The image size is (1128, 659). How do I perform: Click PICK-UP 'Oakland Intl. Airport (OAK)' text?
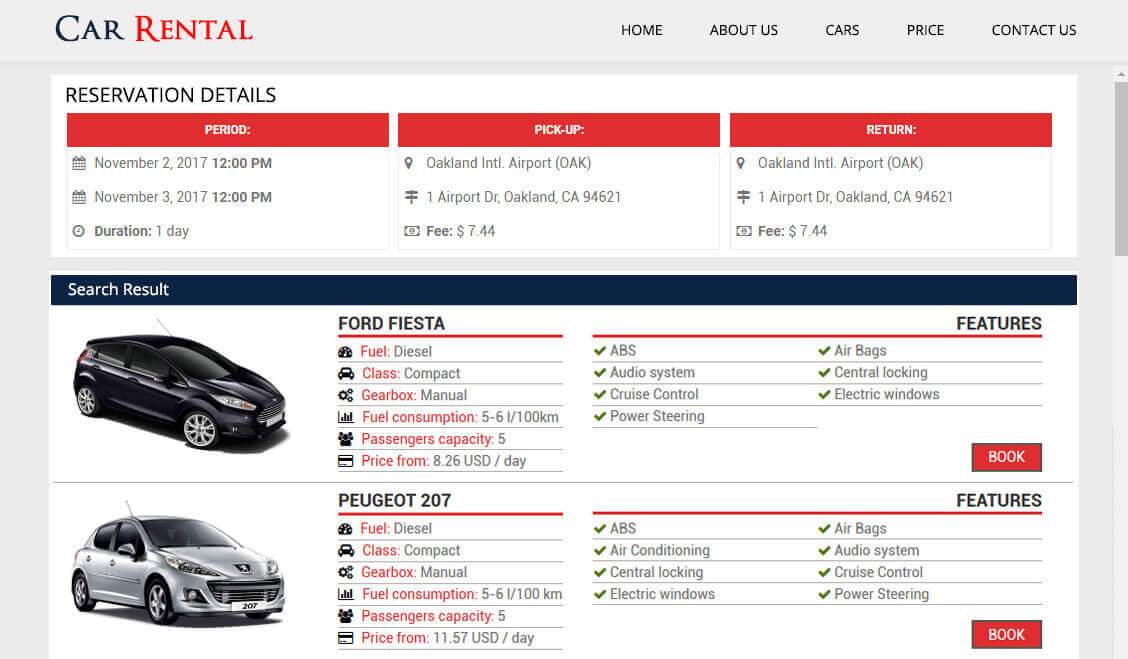[x=509, y=163]
